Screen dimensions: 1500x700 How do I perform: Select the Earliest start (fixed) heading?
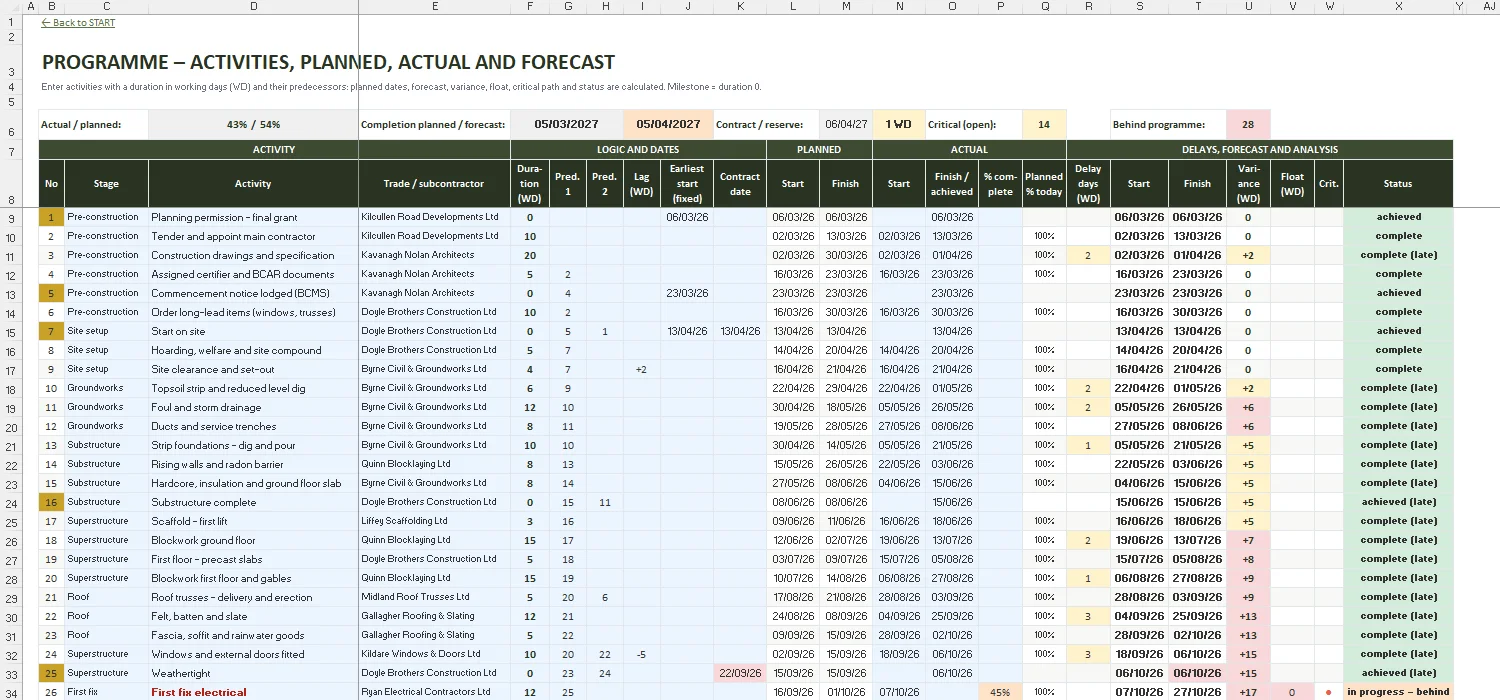tap(687, 184)
